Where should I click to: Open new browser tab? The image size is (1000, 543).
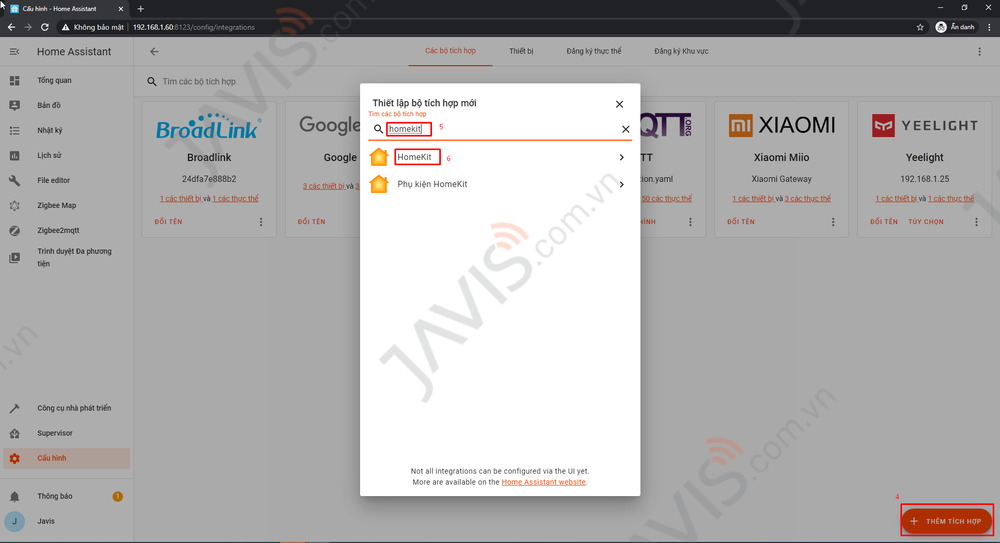[141, 9]
